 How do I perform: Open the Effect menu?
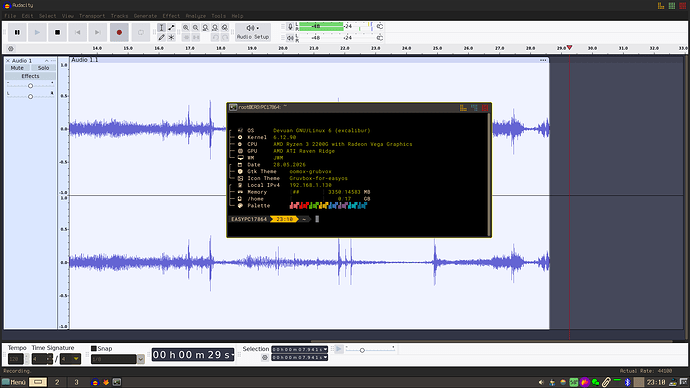tap(171, 16)
